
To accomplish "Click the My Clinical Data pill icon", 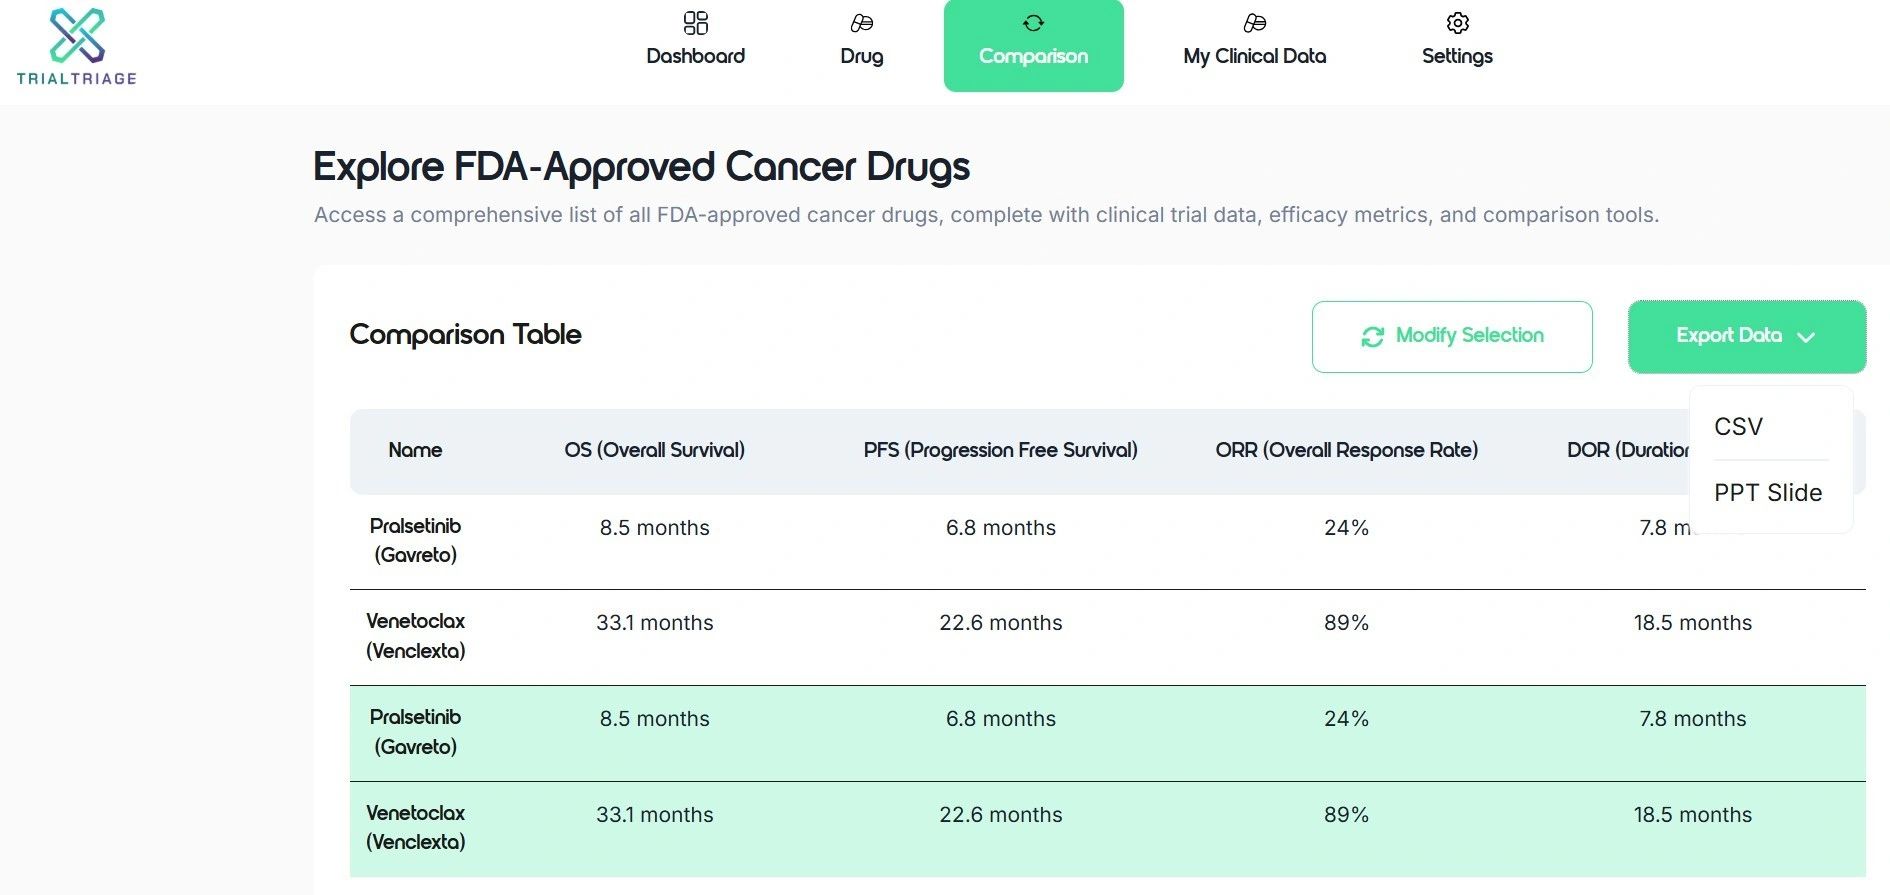I will pyautogui.click(x=1255, y=23).
